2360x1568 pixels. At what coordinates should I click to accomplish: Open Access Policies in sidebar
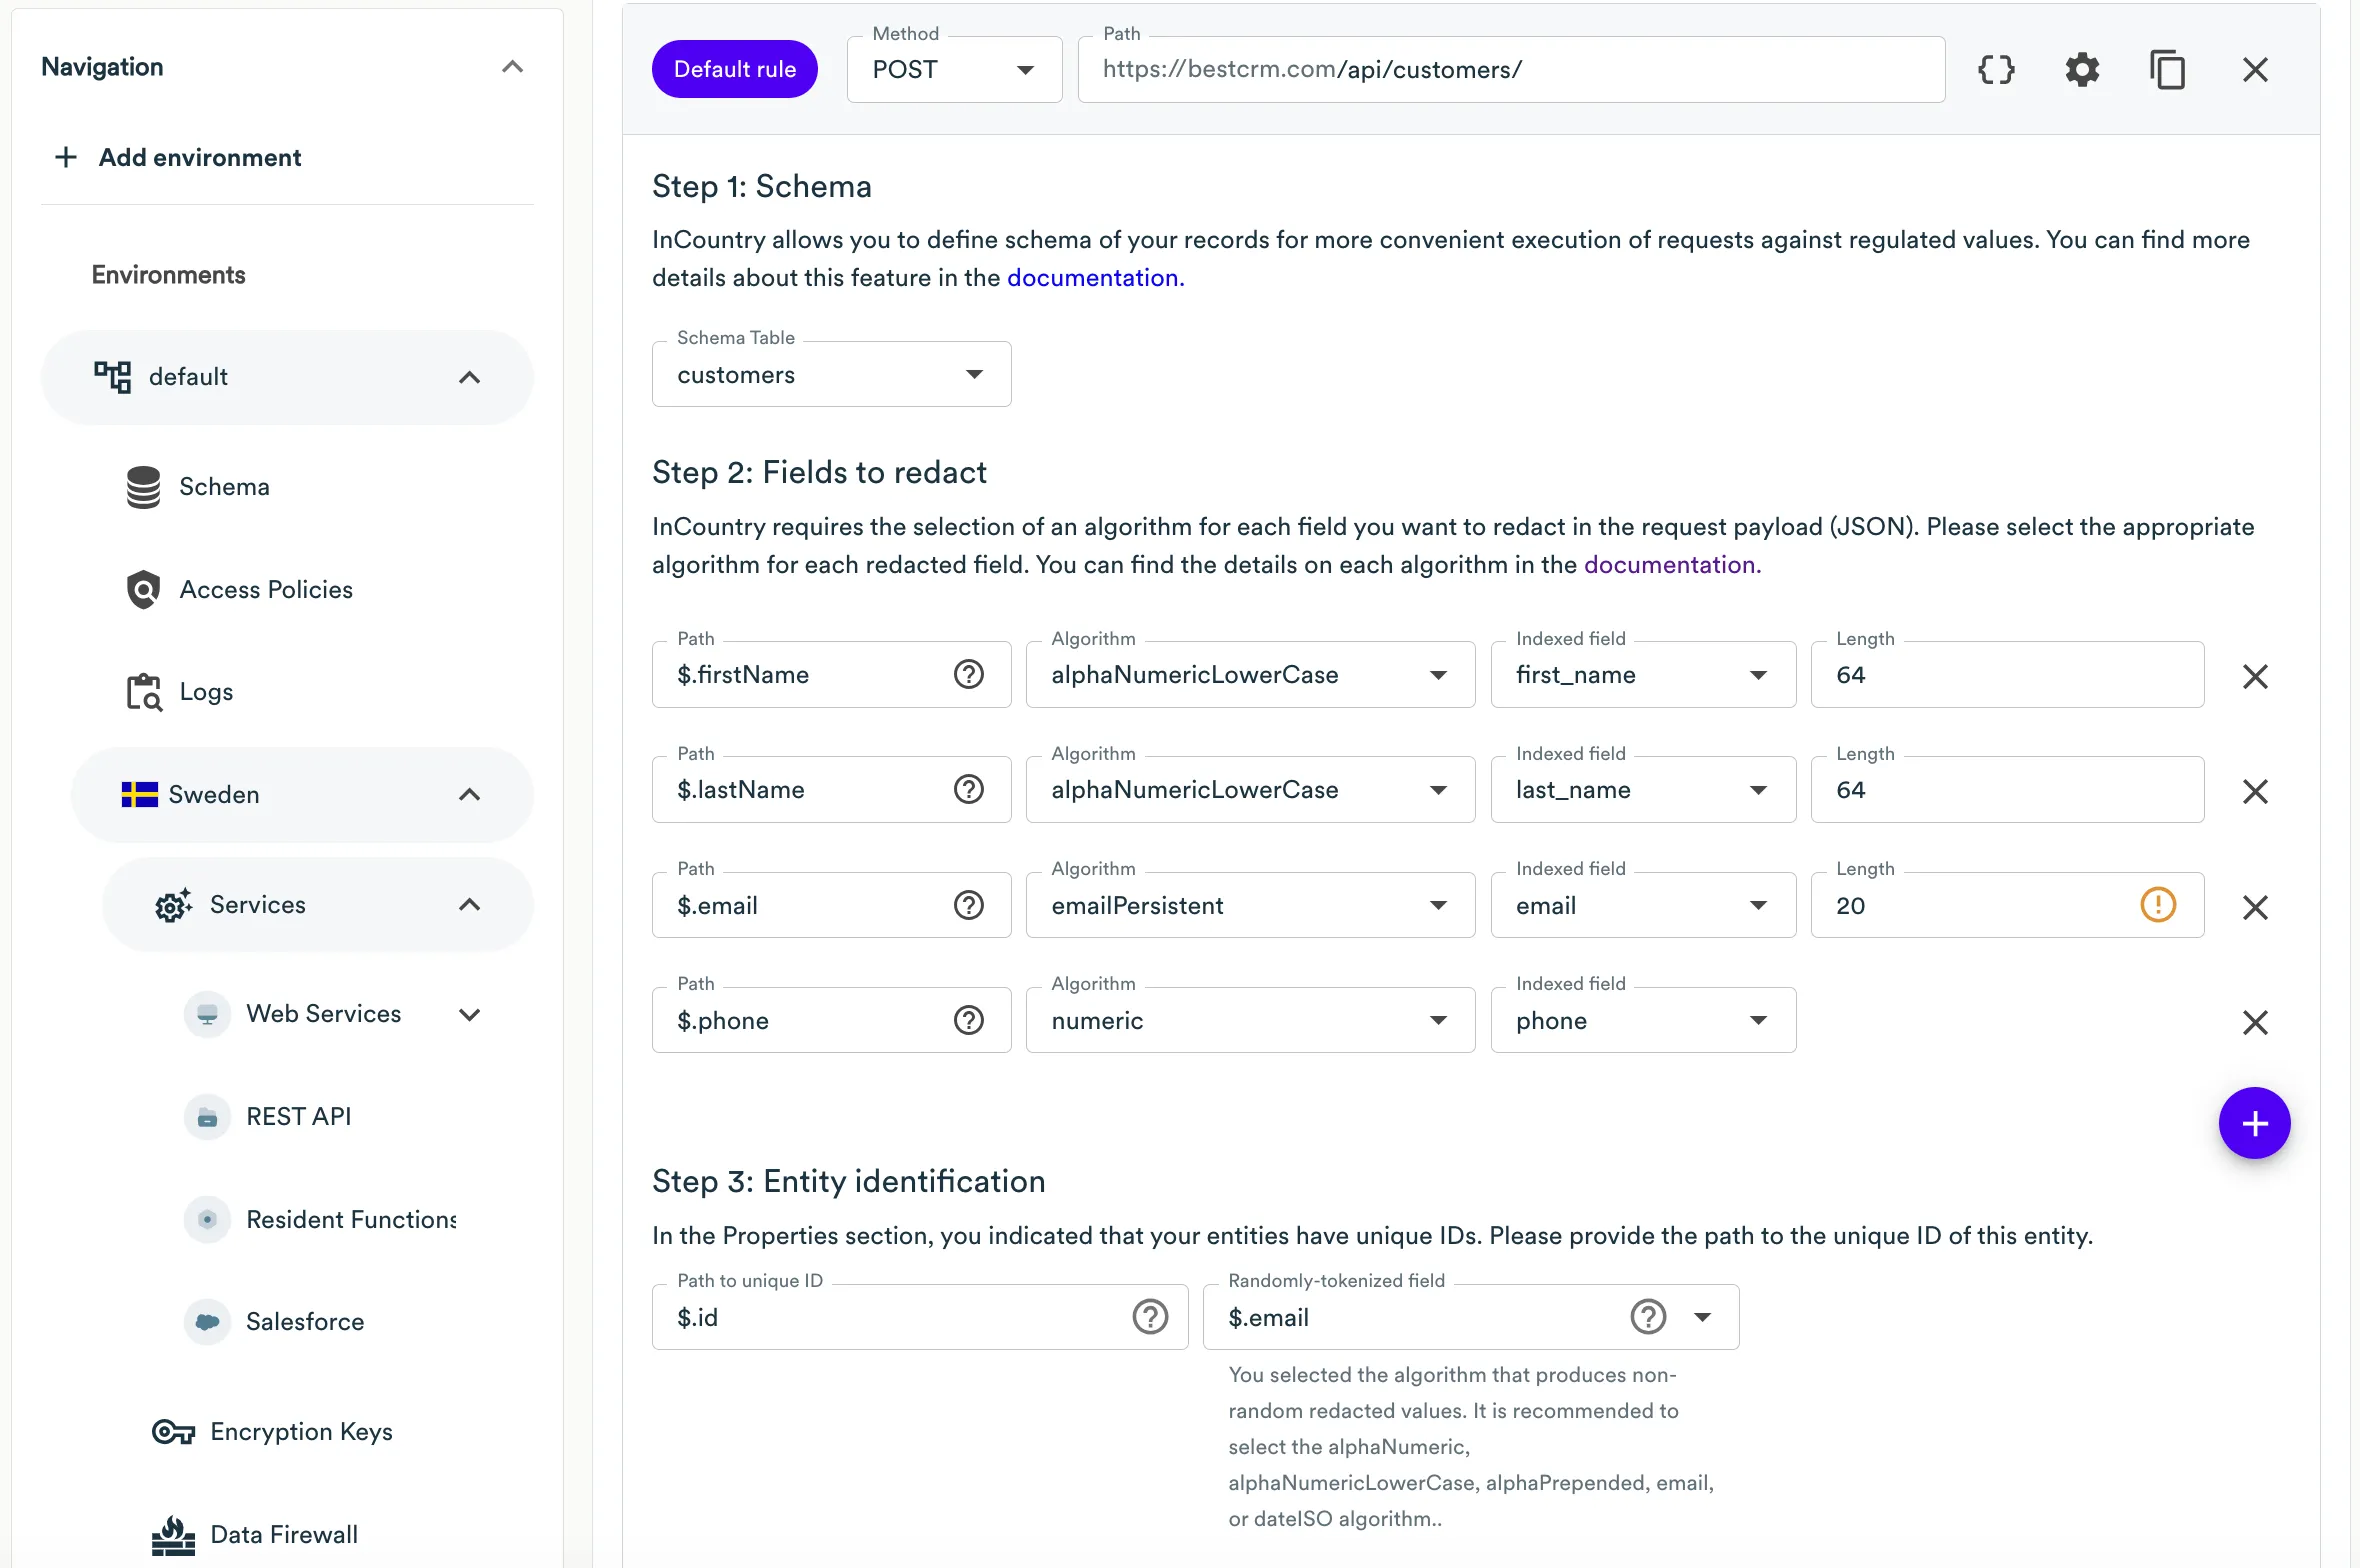click(265, 590)
